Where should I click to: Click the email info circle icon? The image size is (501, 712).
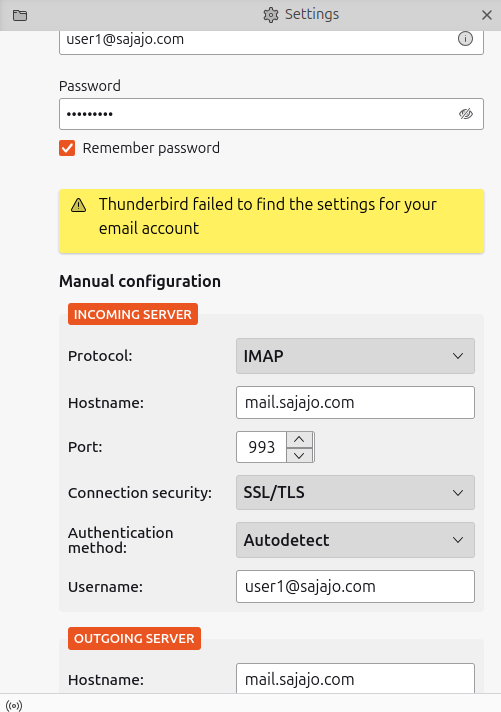click(x=465, y=39)
